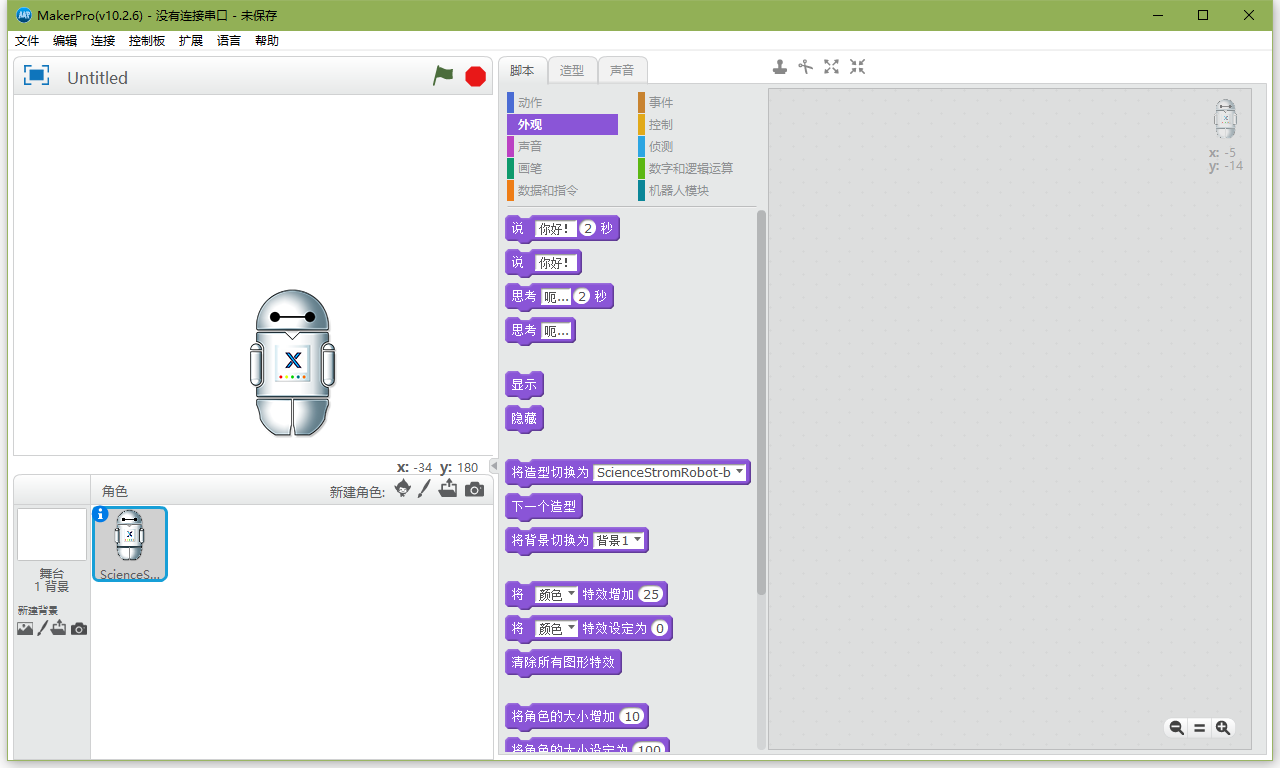Select the shrink sprite tool

click(856, 66)
